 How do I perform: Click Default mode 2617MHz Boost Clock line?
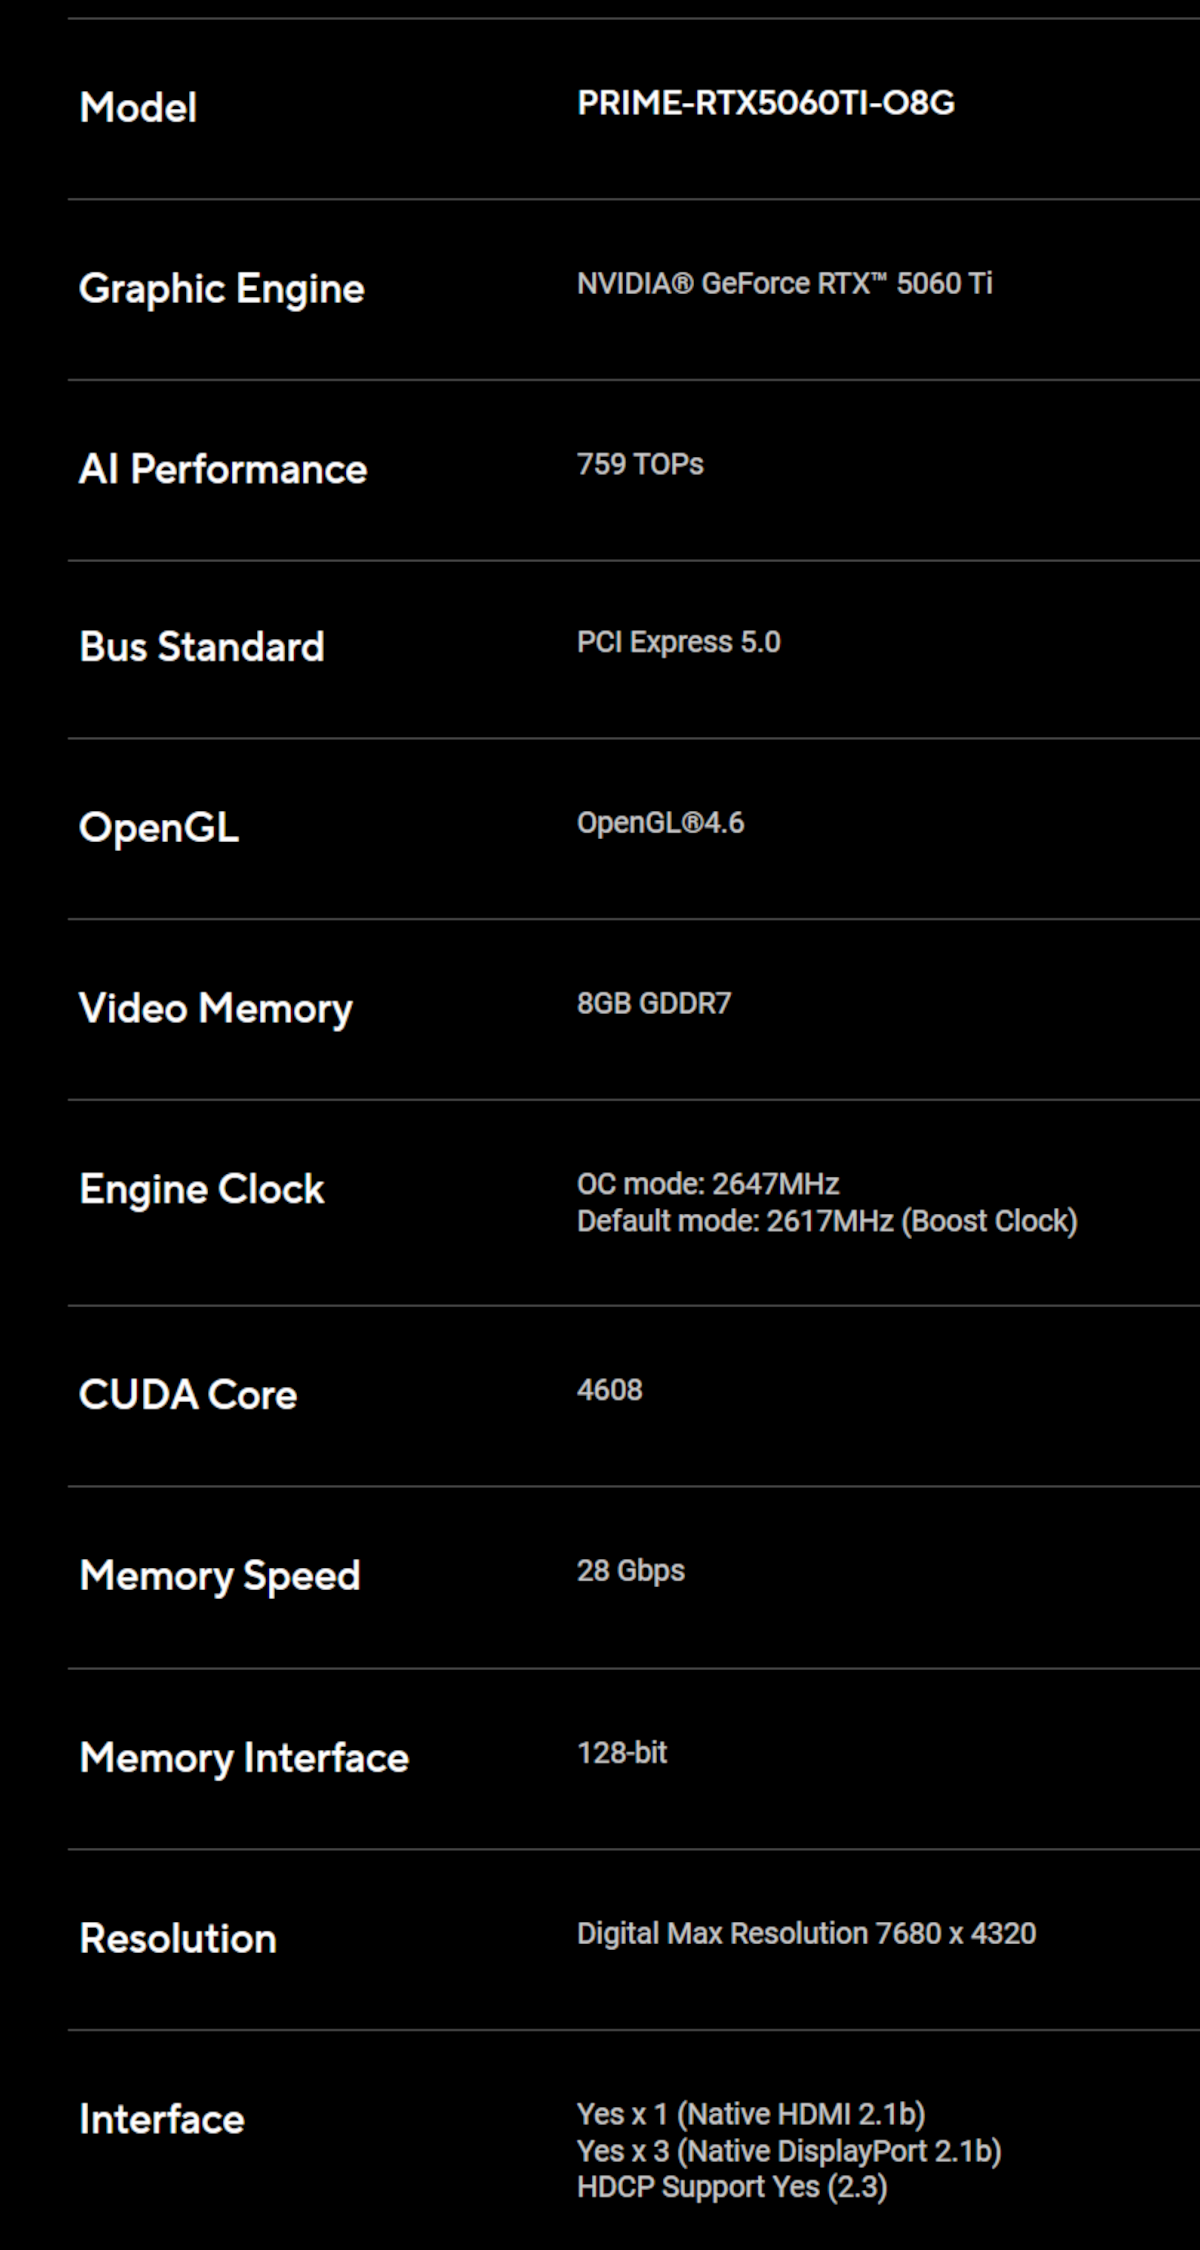[827, 1221]
